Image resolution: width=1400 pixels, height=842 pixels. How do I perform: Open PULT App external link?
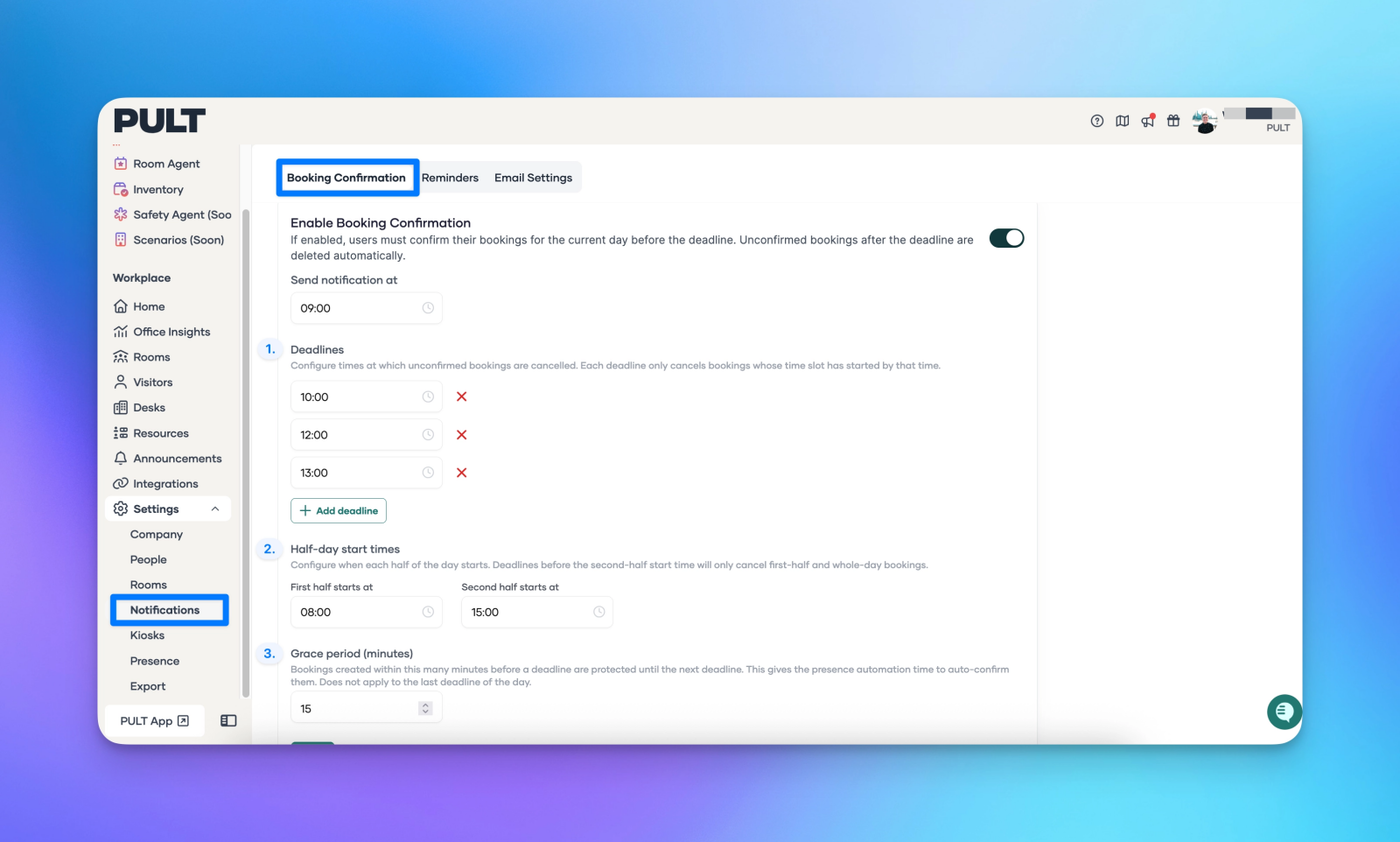pos(154,721)
